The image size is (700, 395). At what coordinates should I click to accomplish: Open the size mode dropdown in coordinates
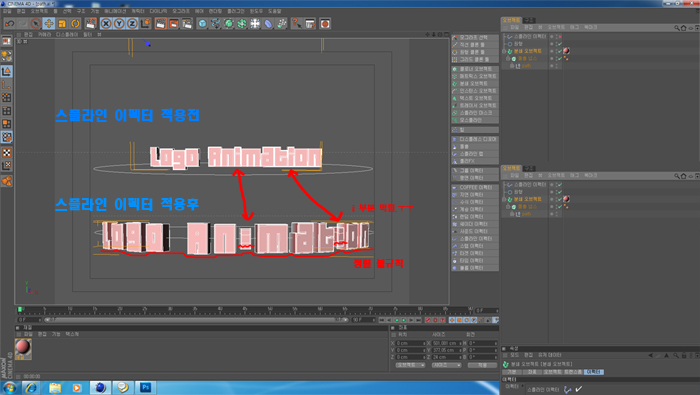446,365
